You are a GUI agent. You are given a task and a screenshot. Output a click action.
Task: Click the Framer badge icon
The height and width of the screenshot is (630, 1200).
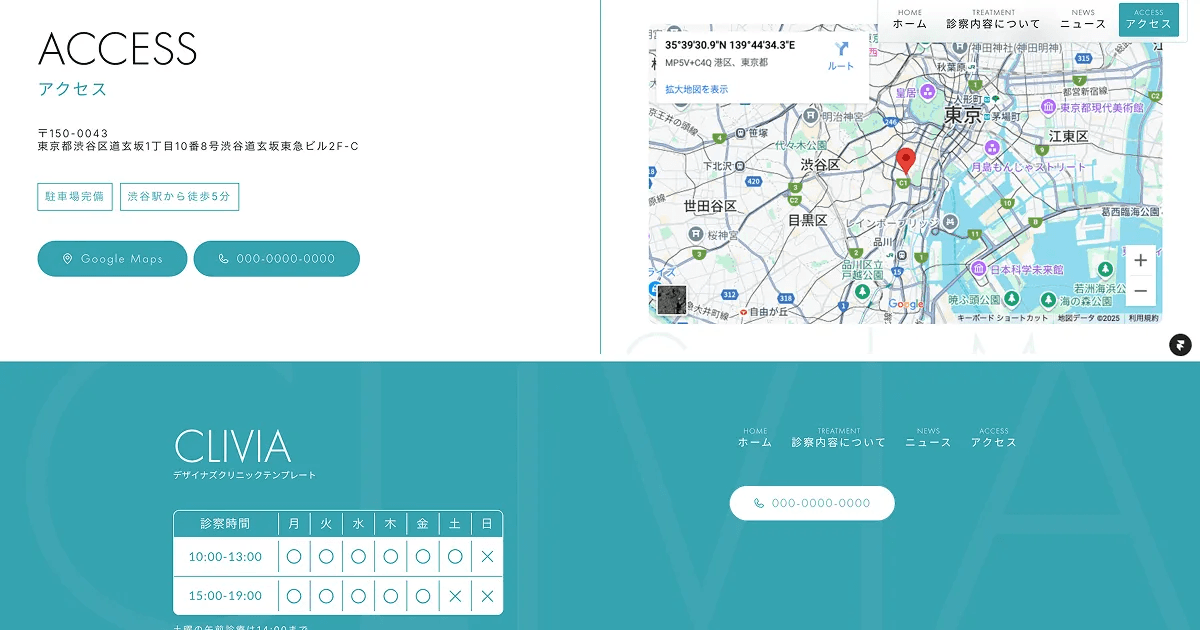(x=1180, y=345)
